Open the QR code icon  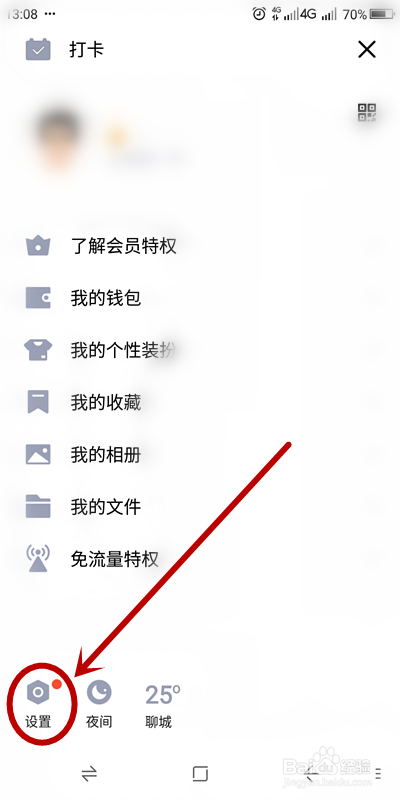(367, 112)
